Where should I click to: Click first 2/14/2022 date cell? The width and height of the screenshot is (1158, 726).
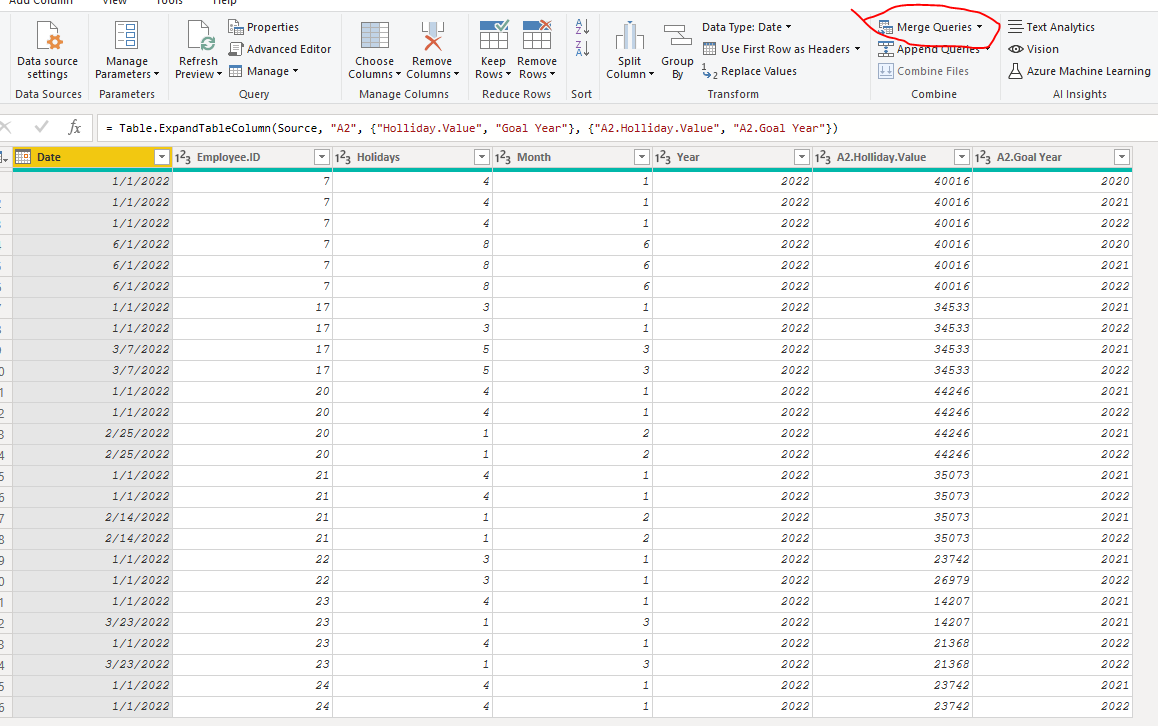pos(92,518)
